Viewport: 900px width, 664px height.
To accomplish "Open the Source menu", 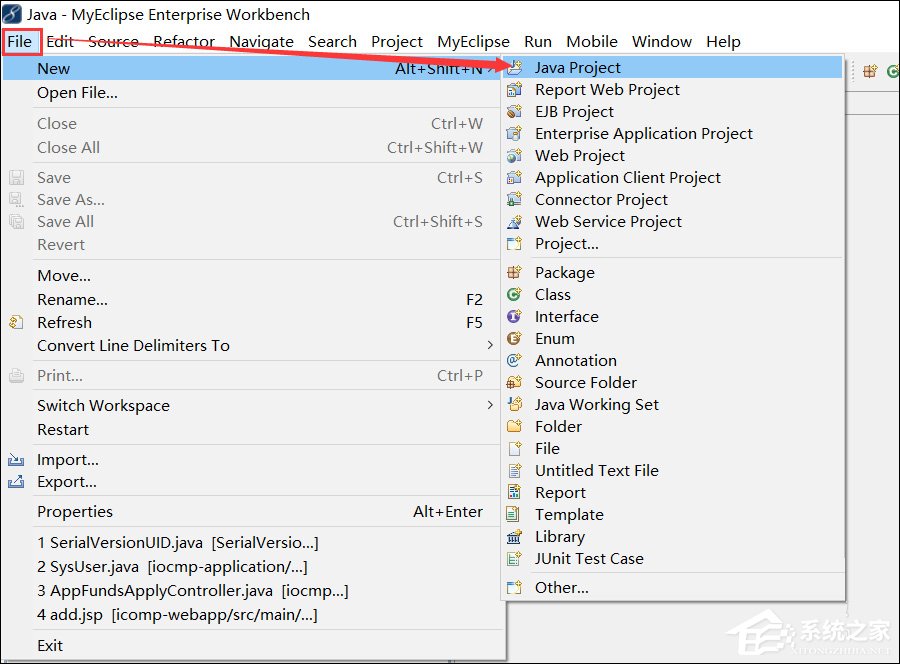I will pos(113,41).
